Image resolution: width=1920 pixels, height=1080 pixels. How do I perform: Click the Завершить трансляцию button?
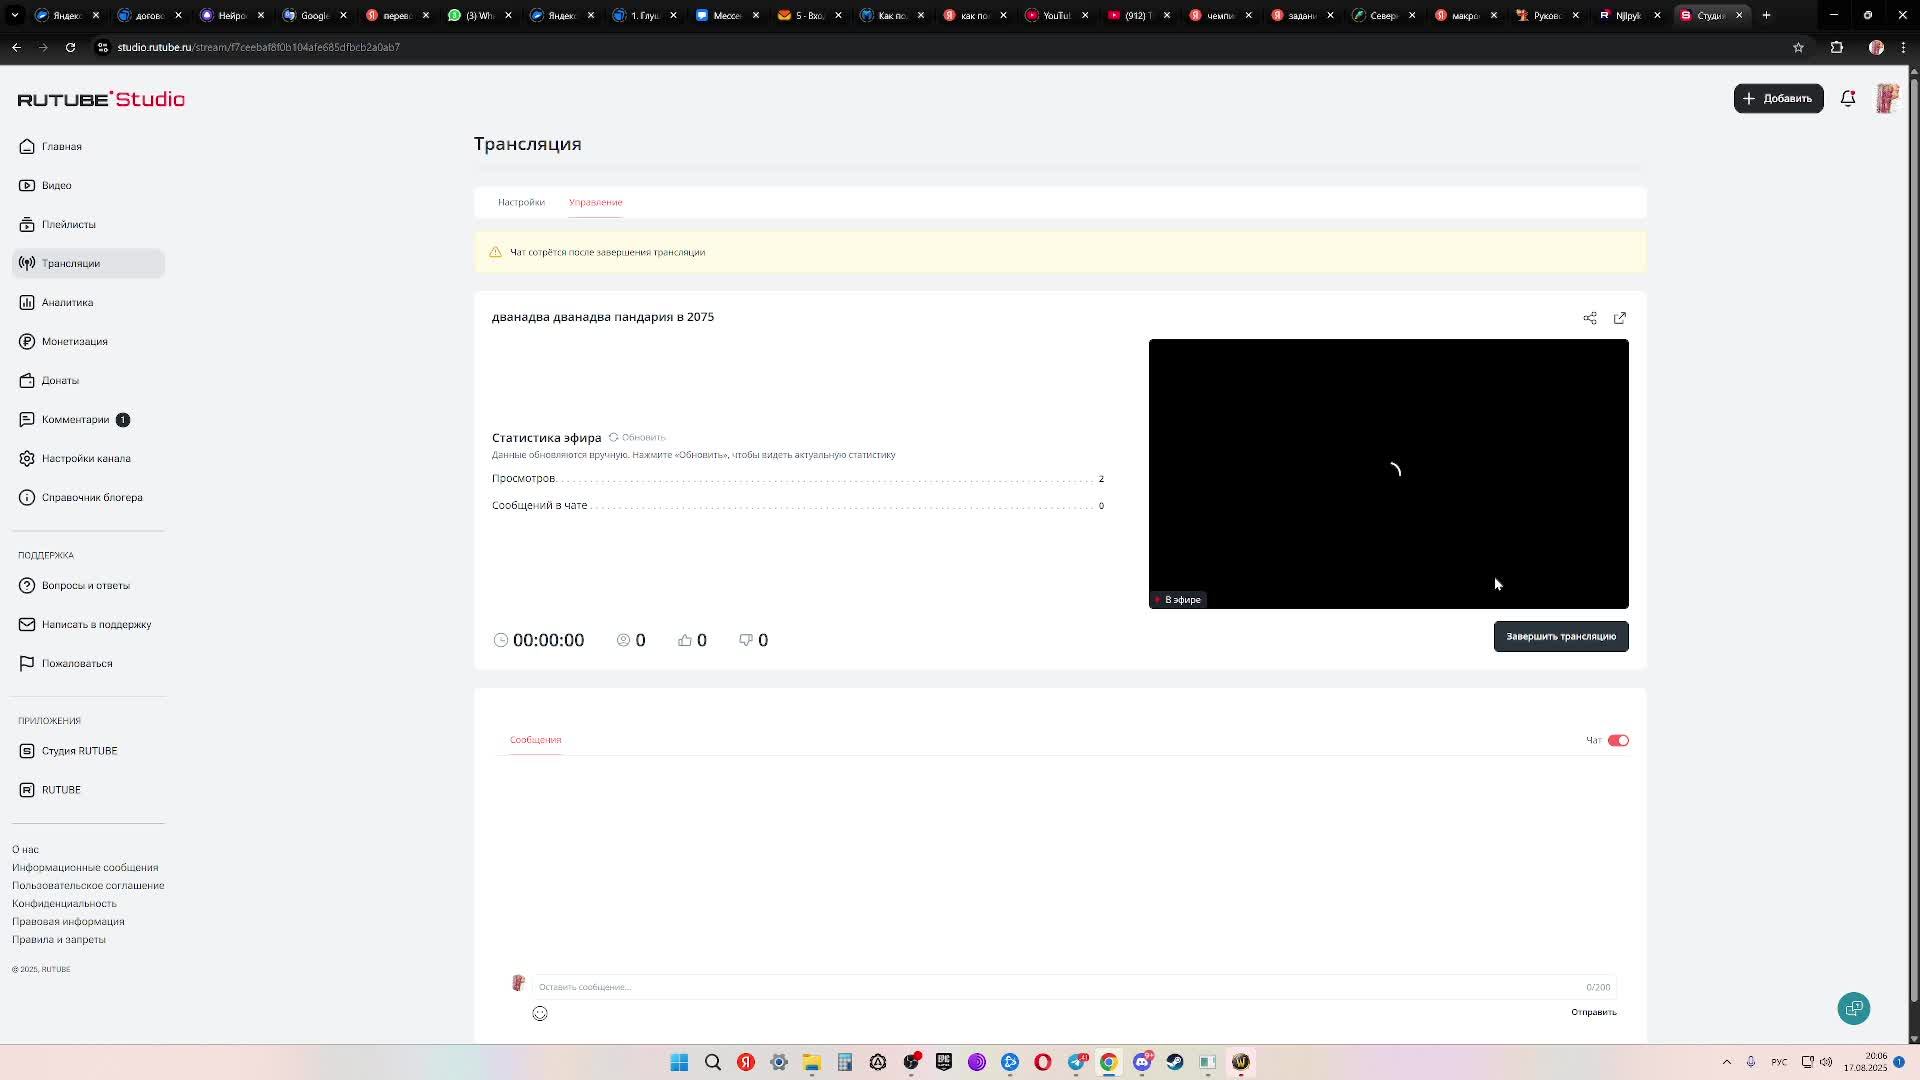pyautogui.click(x=1560, y=636)
